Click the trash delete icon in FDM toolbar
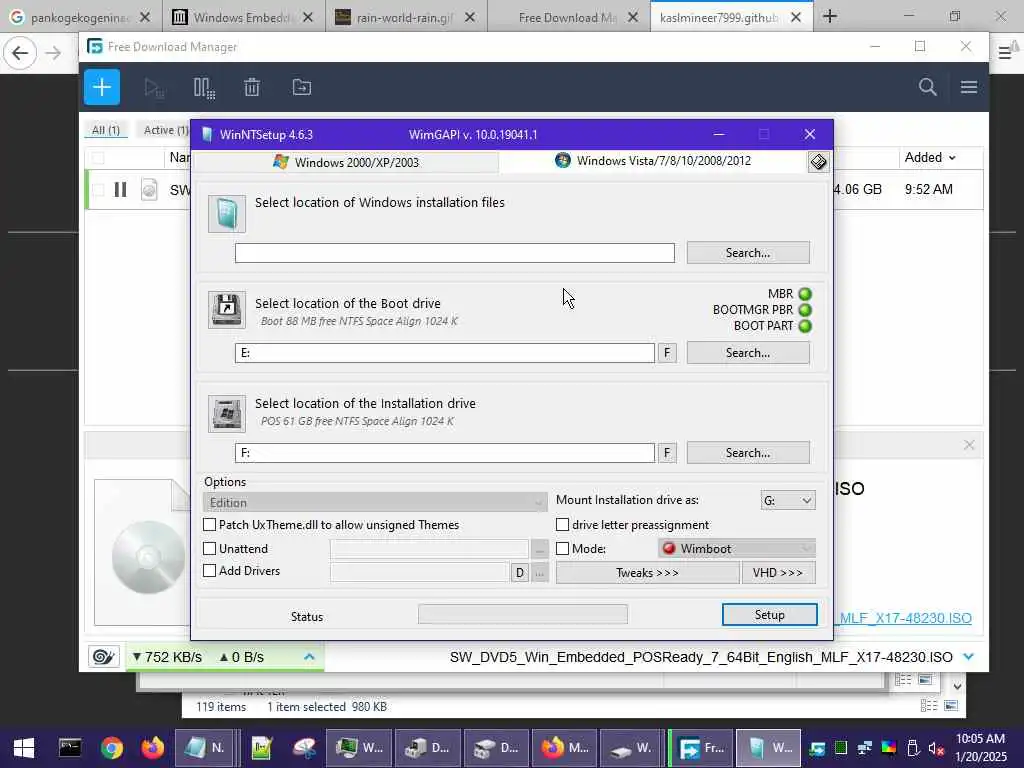1024x768 pixels. pyautogui.click(x=252, y=87)
